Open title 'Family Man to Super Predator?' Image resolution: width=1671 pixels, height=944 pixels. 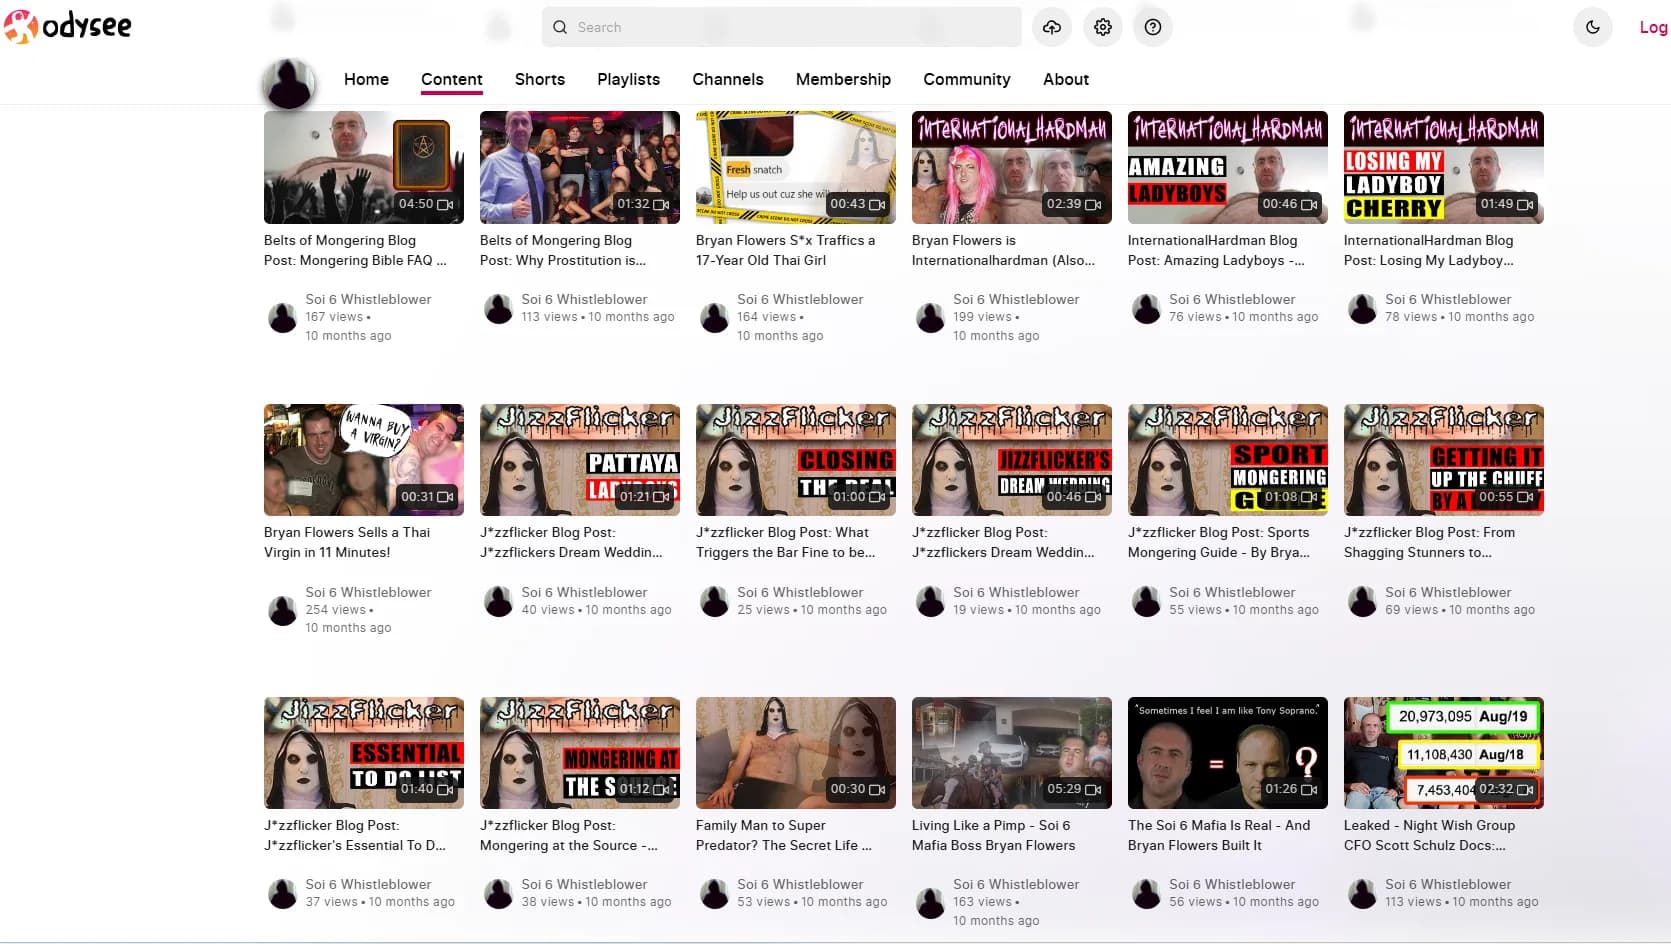coord(783,835)
